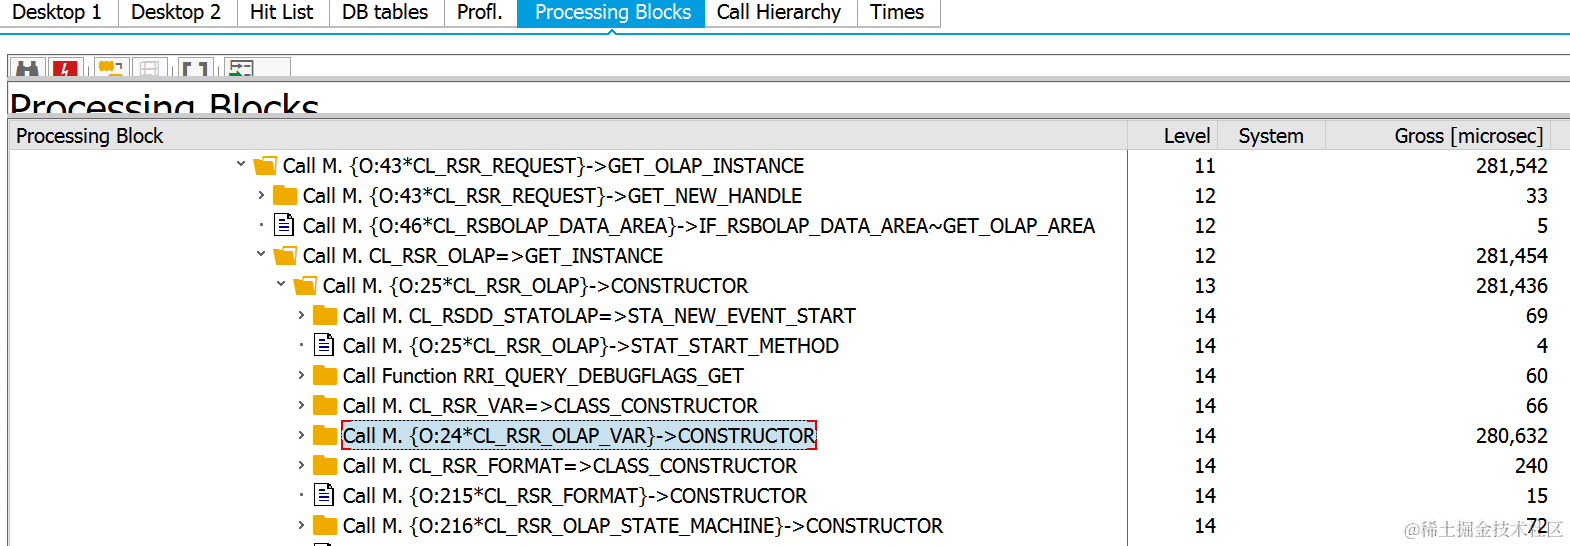Click the folder icon of CL_RSR_OLAP_VAR CONSTRUCTOR
This screenshot has height=546, width=1570.
(325, 436)
